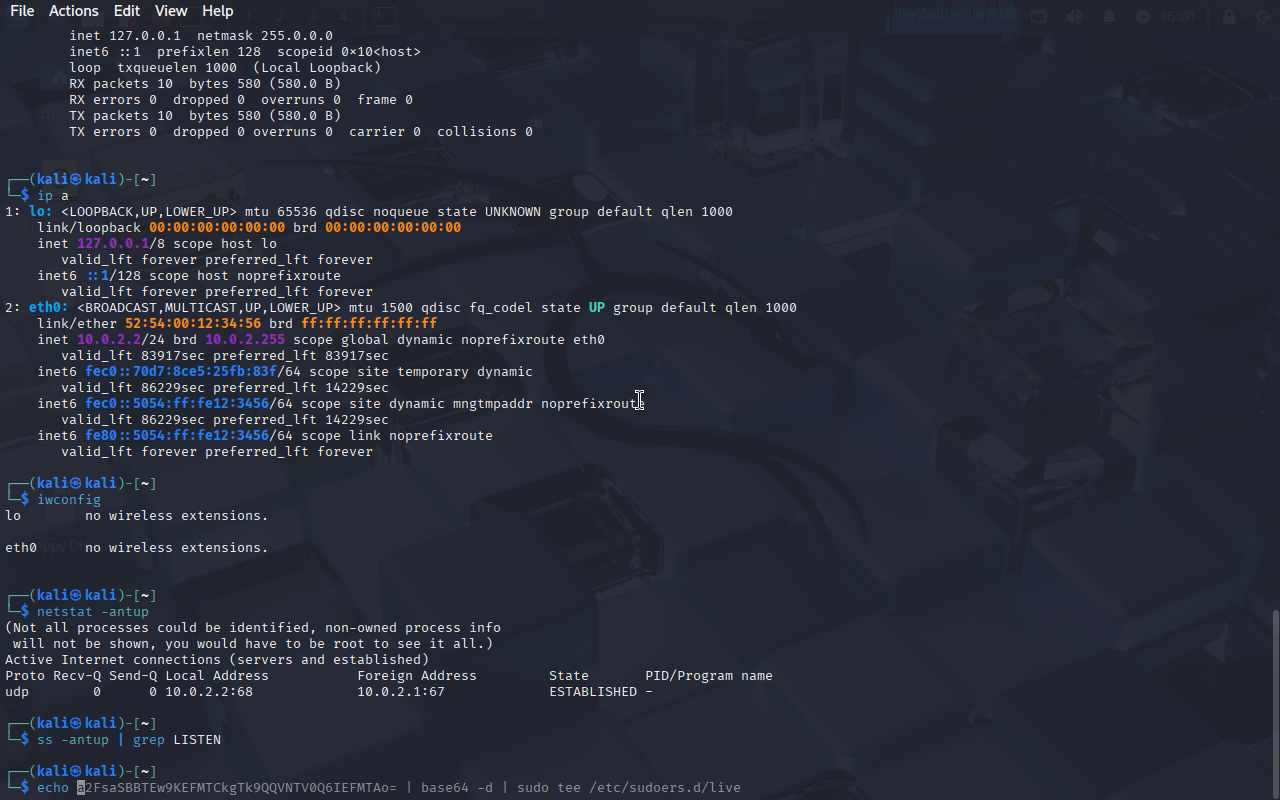
Task: Click the faint volume speaker icon in panel
Action: [1074, 17]
